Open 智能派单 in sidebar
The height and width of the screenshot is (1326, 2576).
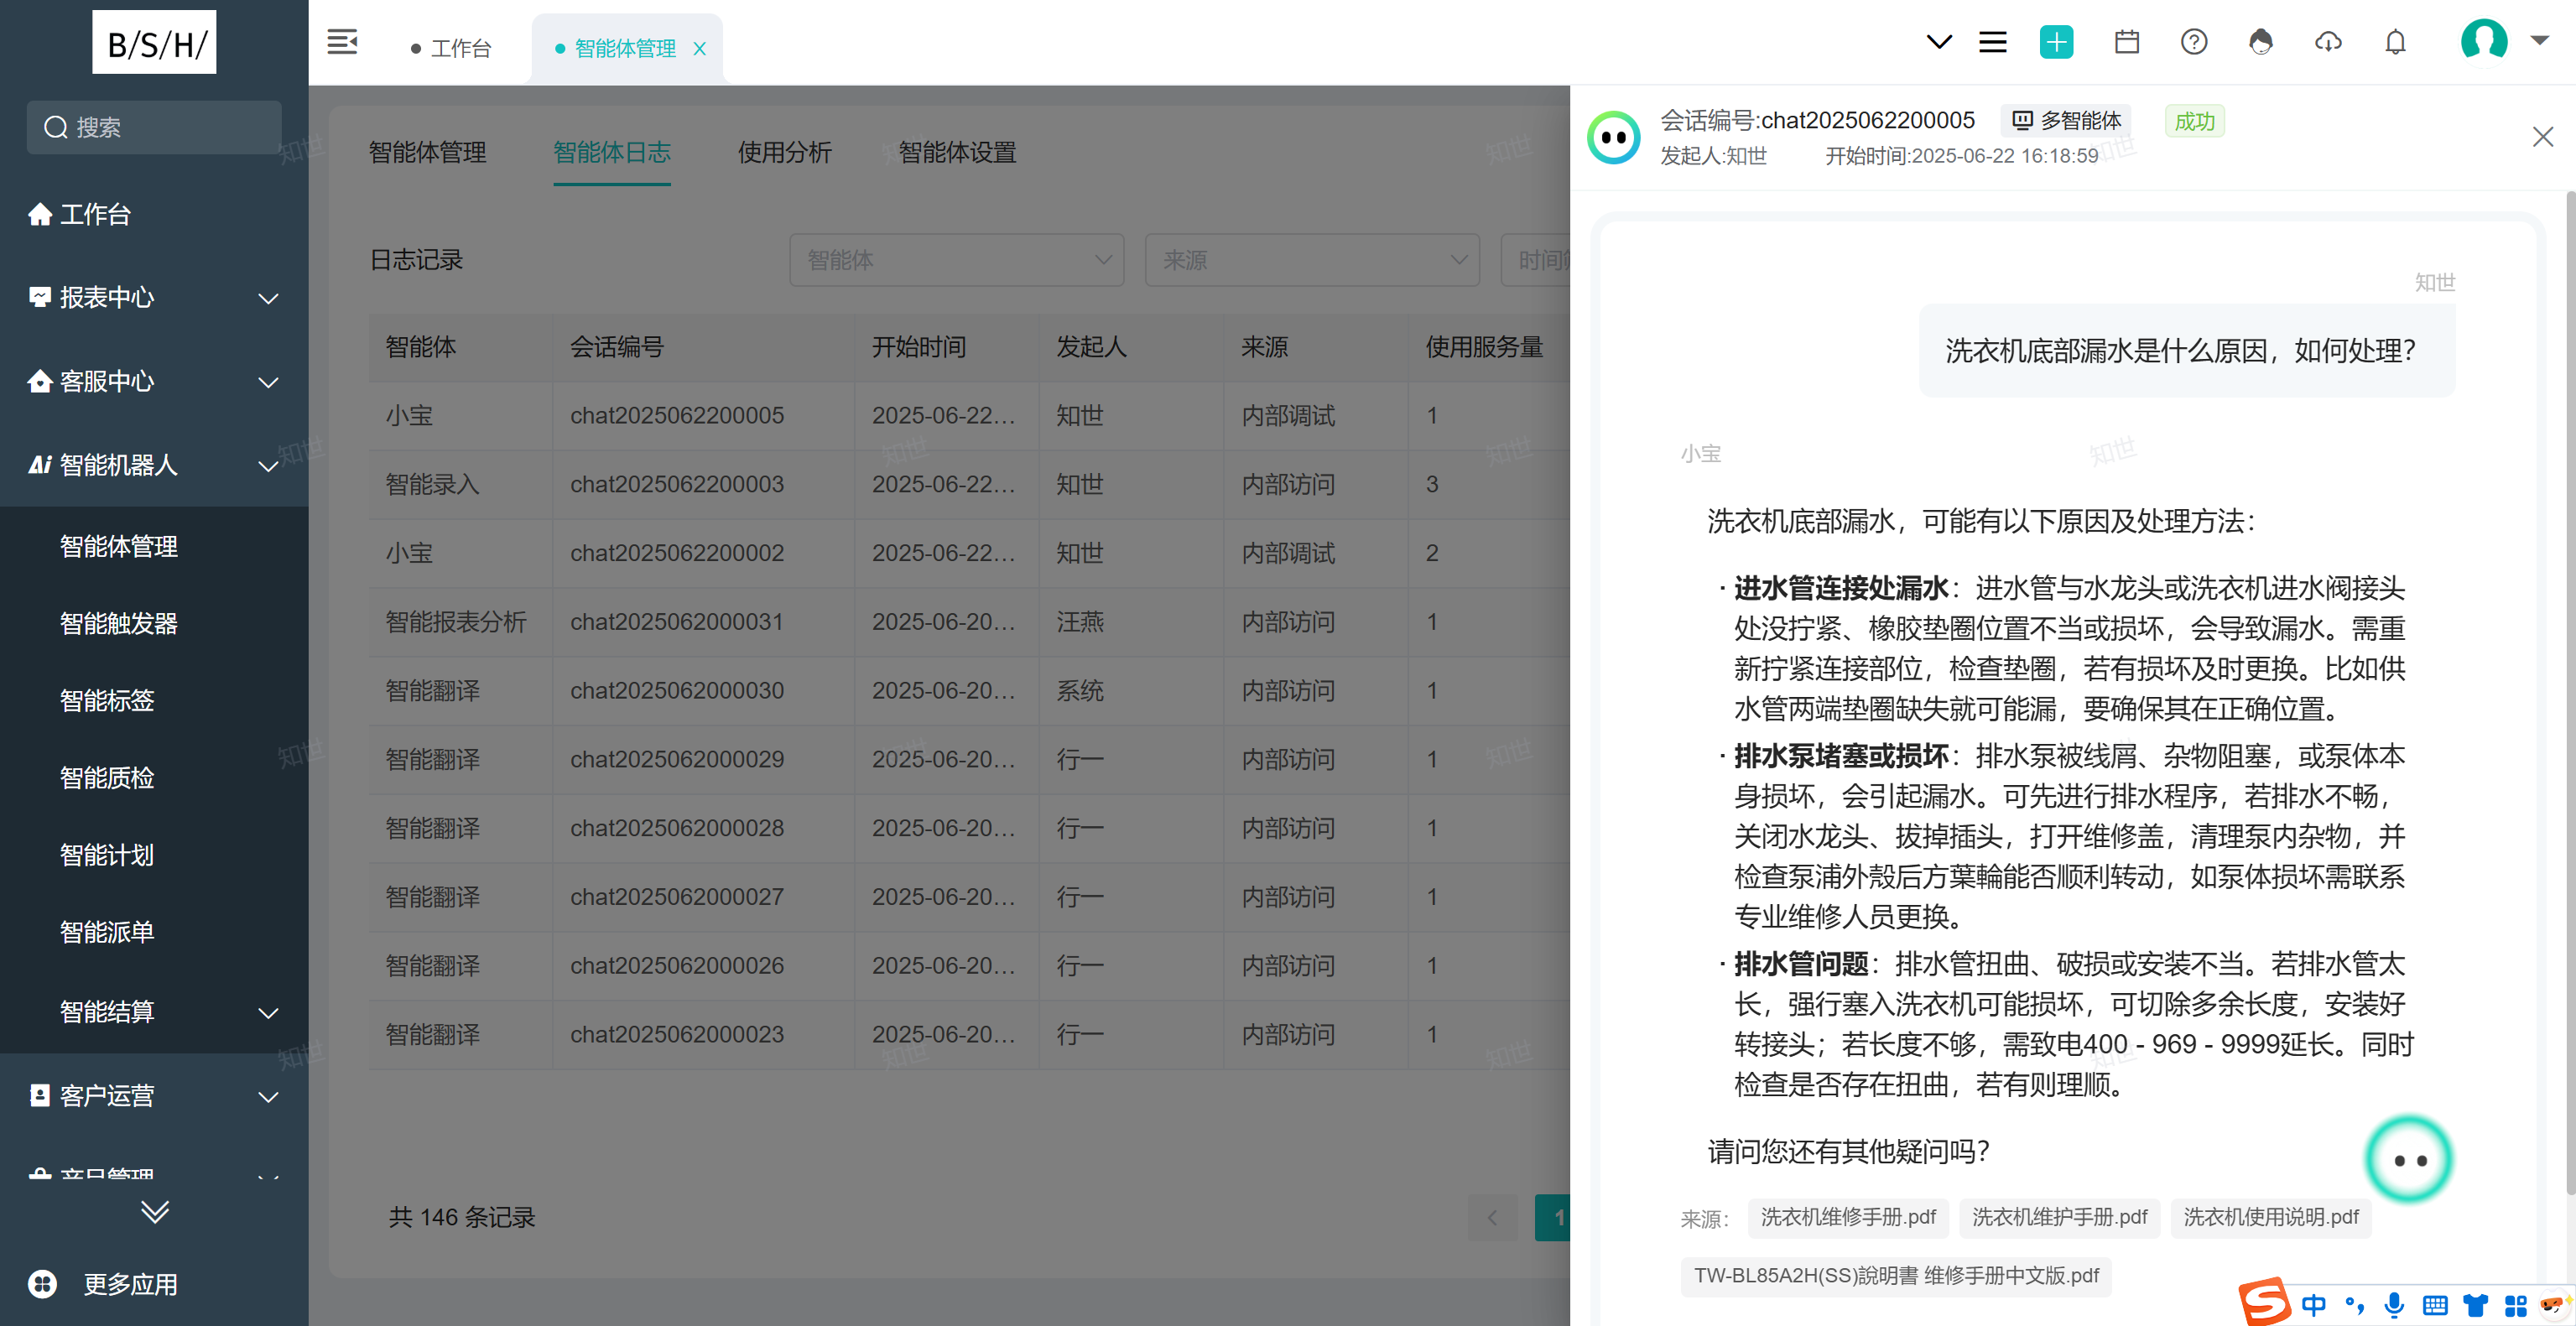click(x=107, y=932)
